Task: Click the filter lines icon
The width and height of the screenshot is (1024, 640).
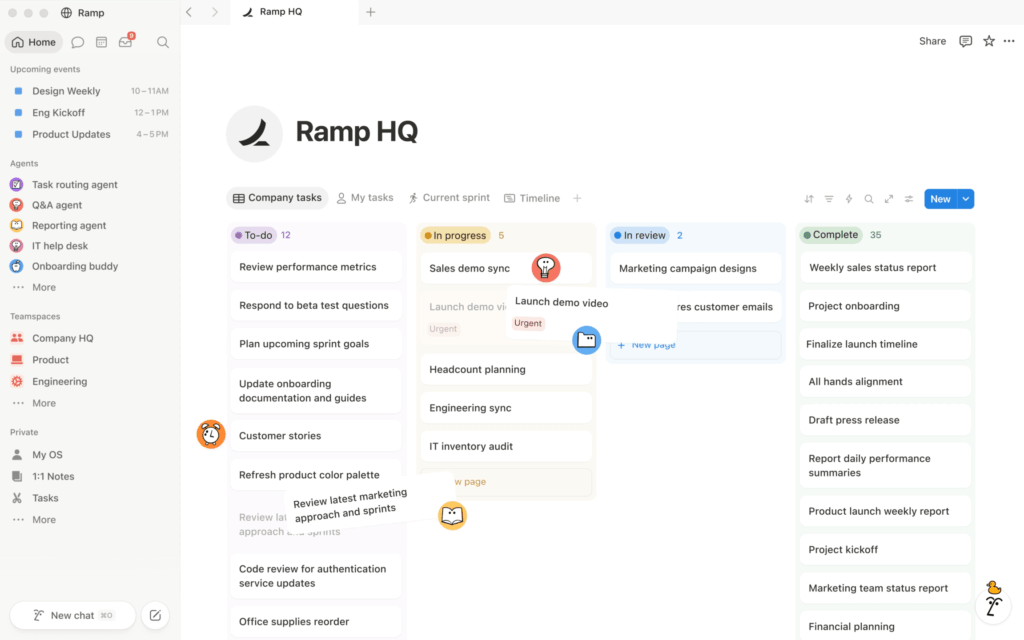Action: pyautogui.click(x=829, y=199)
